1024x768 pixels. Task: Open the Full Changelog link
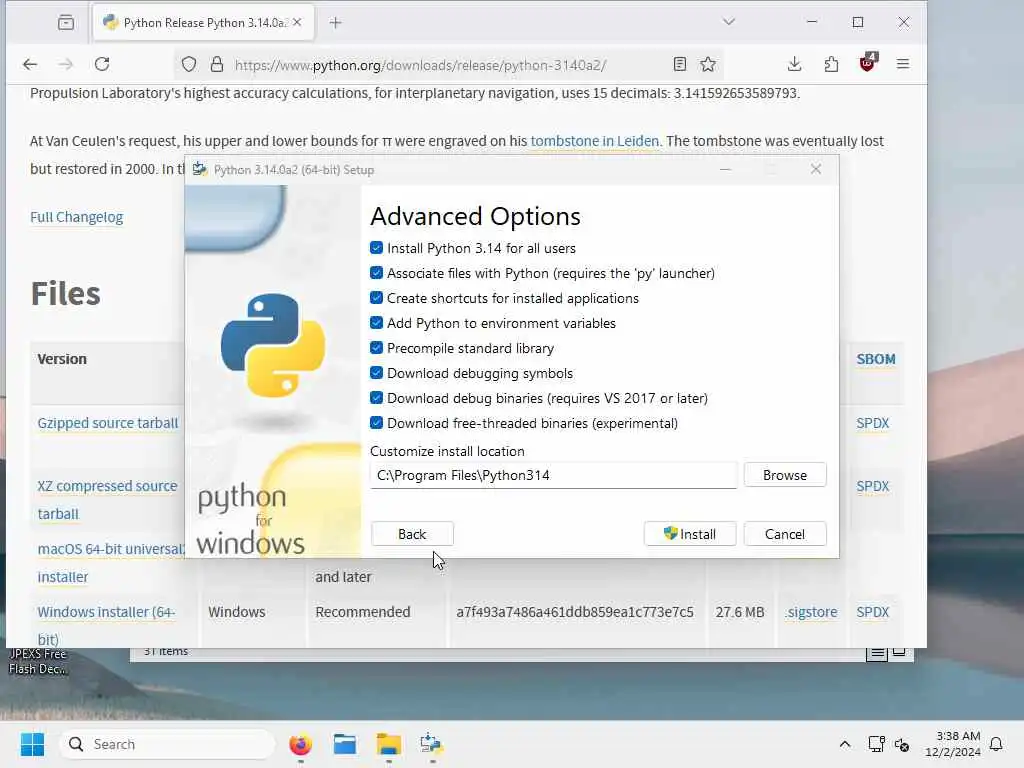[76, 217]
